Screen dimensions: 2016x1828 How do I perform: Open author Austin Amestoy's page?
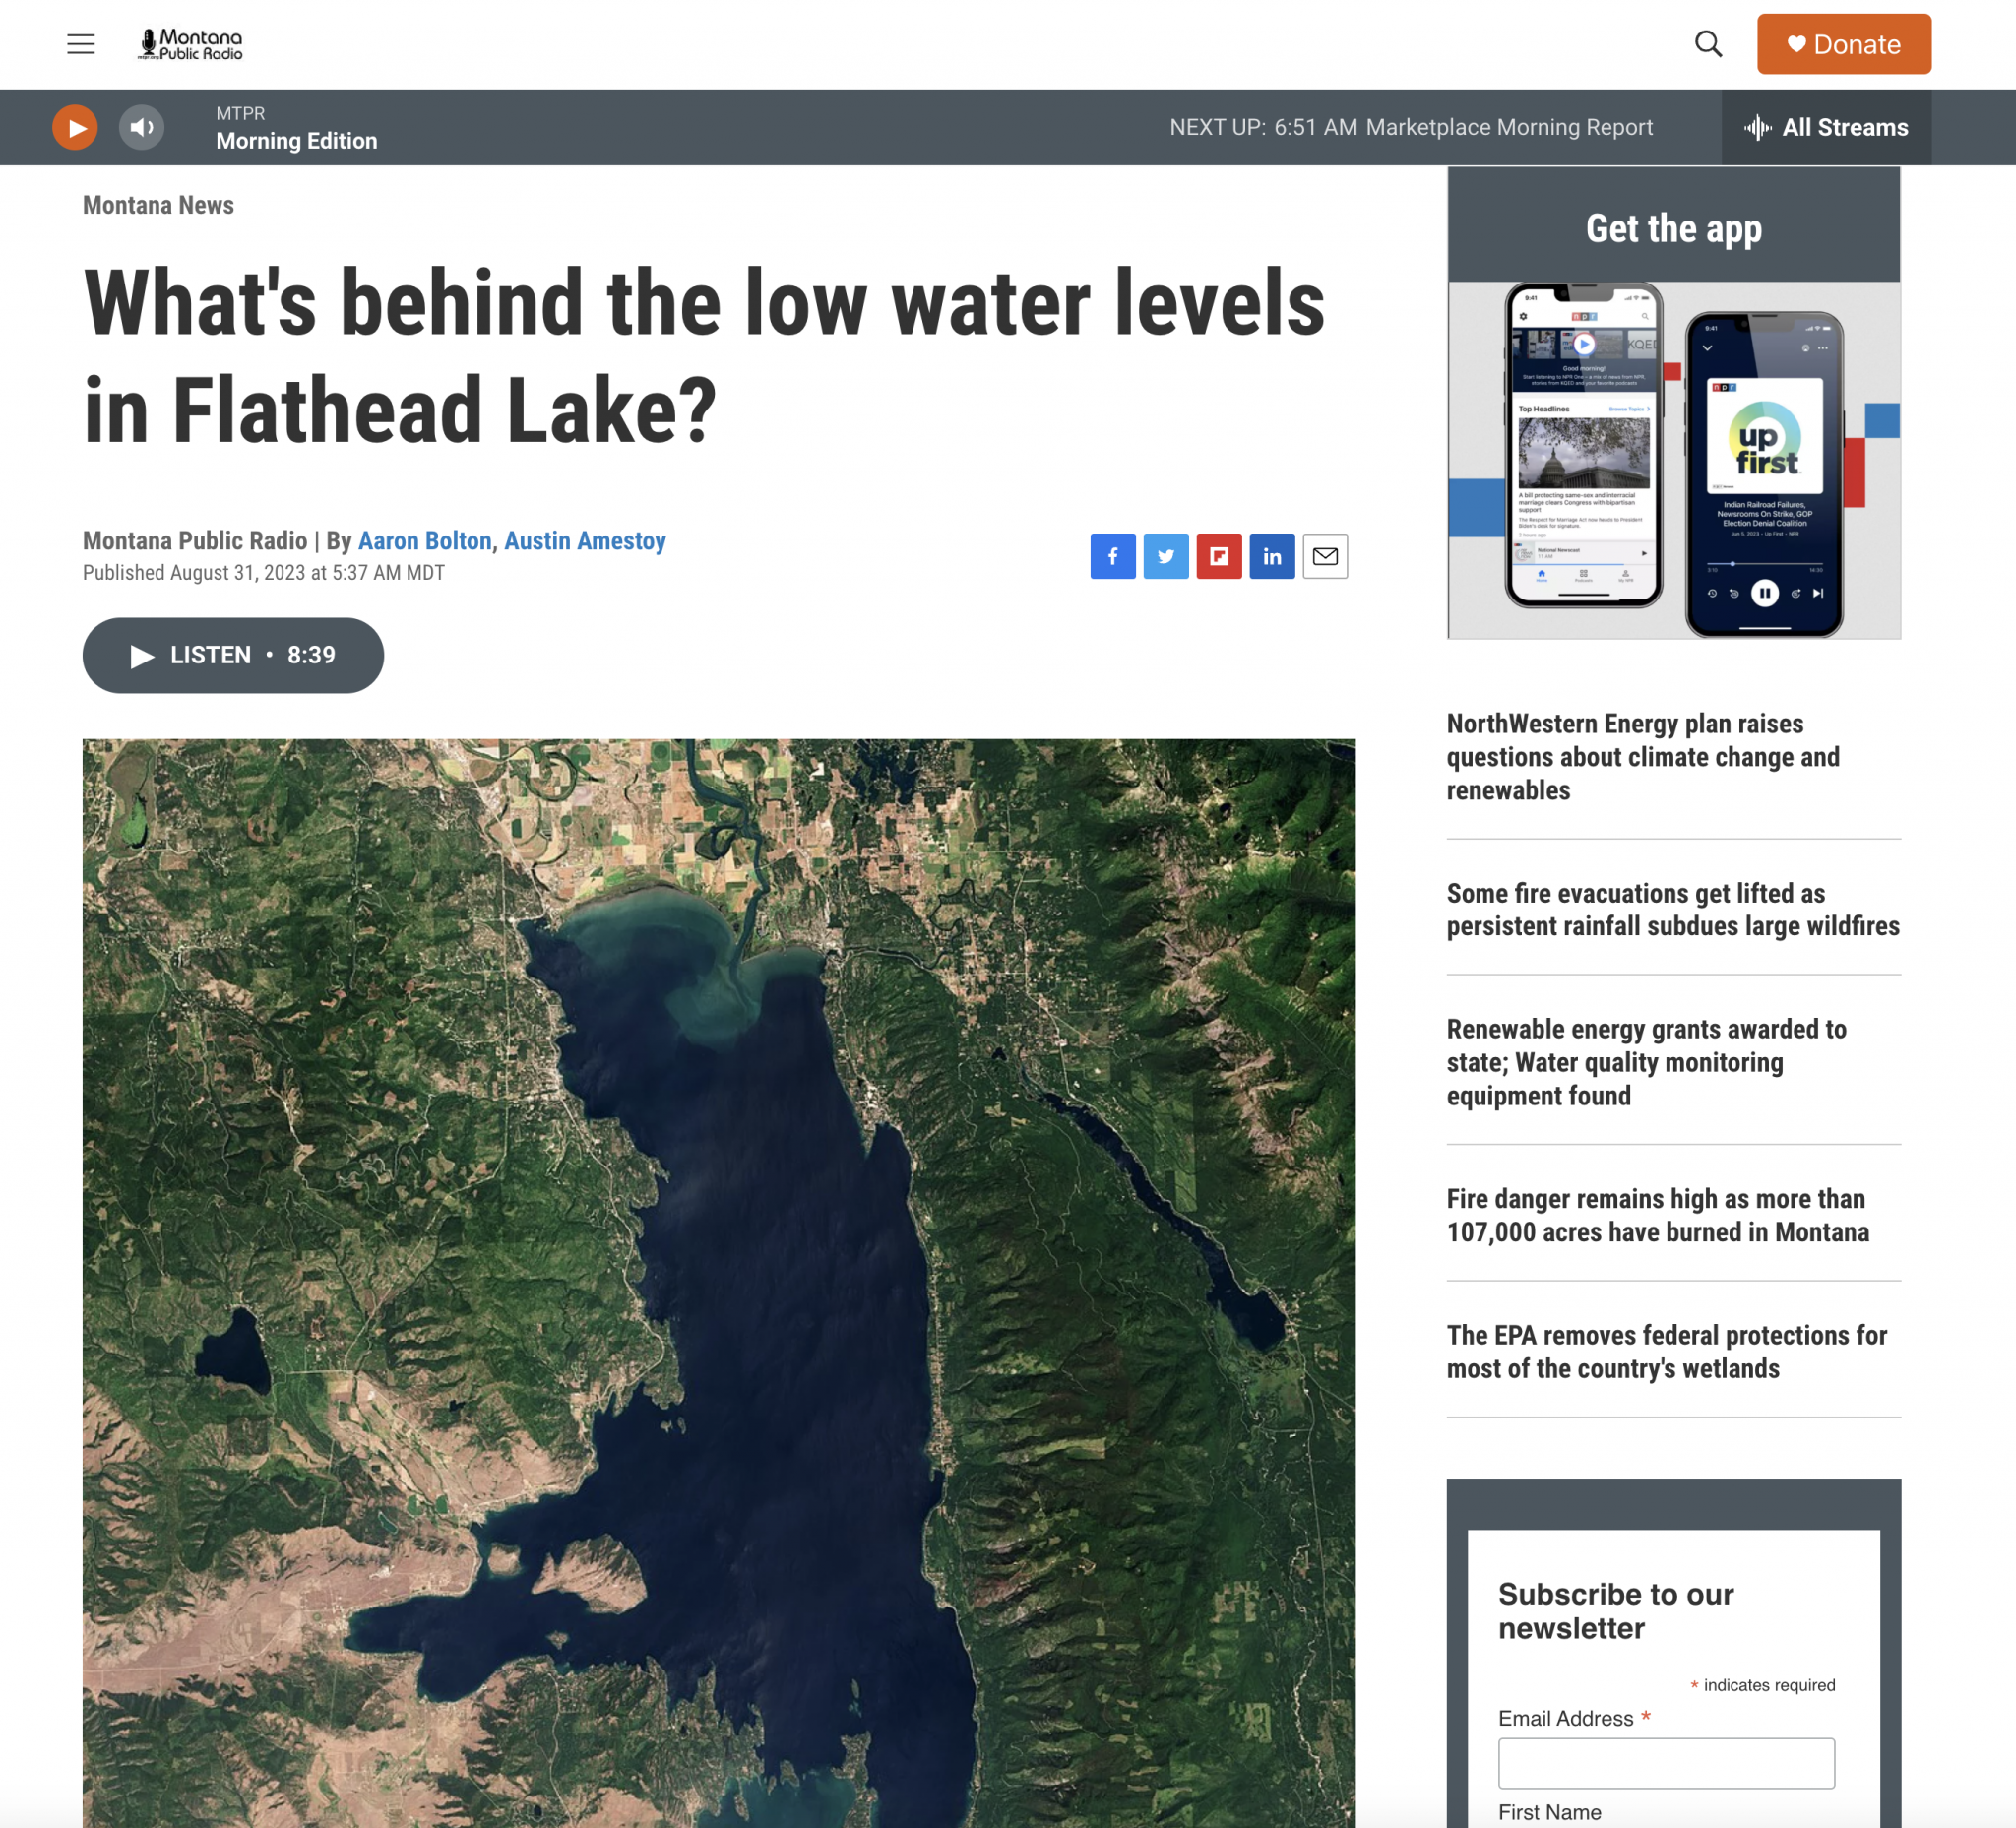tap(585, 541)
